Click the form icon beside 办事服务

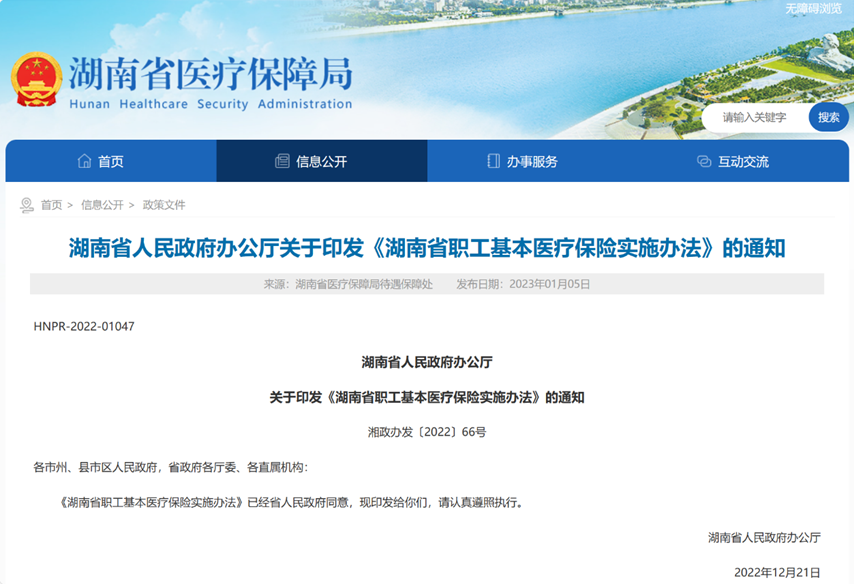(x=493, y=161)
